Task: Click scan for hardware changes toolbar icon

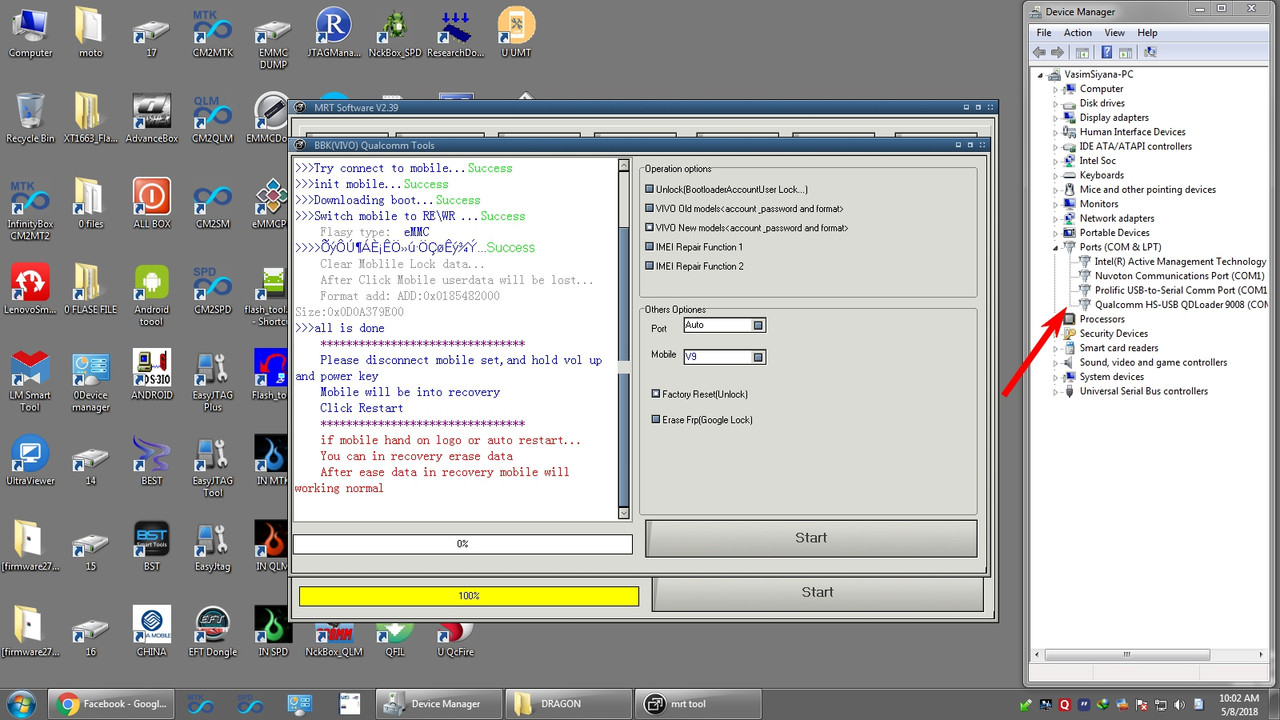Action: pos(1150,52)
